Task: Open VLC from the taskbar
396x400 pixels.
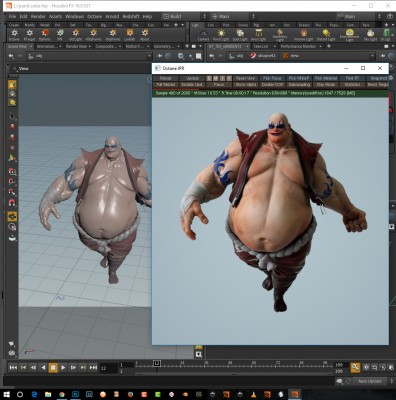Action: (253, 394)
